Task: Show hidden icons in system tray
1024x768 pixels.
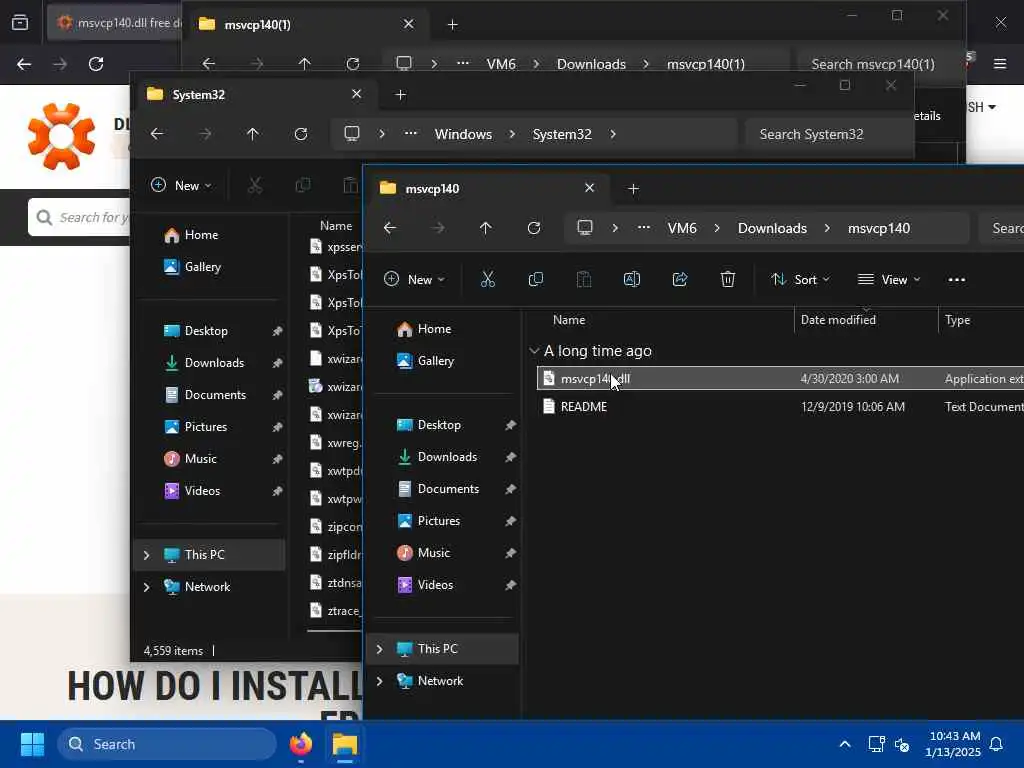Action: [844, 744]
